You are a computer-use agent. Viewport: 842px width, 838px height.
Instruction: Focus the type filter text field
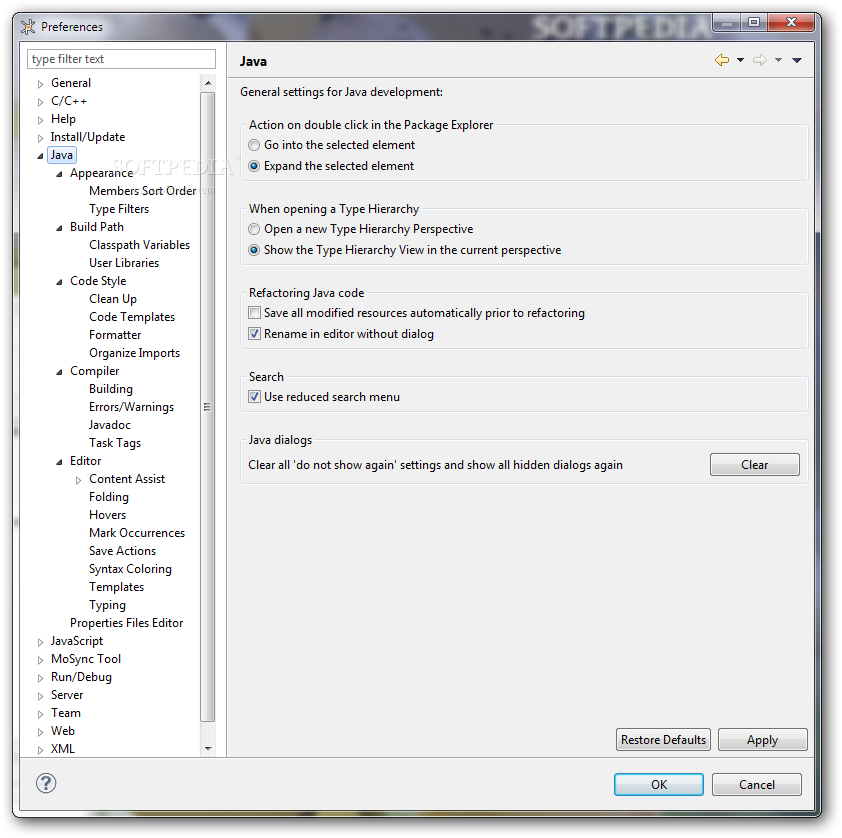pyautogui.click(x=121, y=59)
